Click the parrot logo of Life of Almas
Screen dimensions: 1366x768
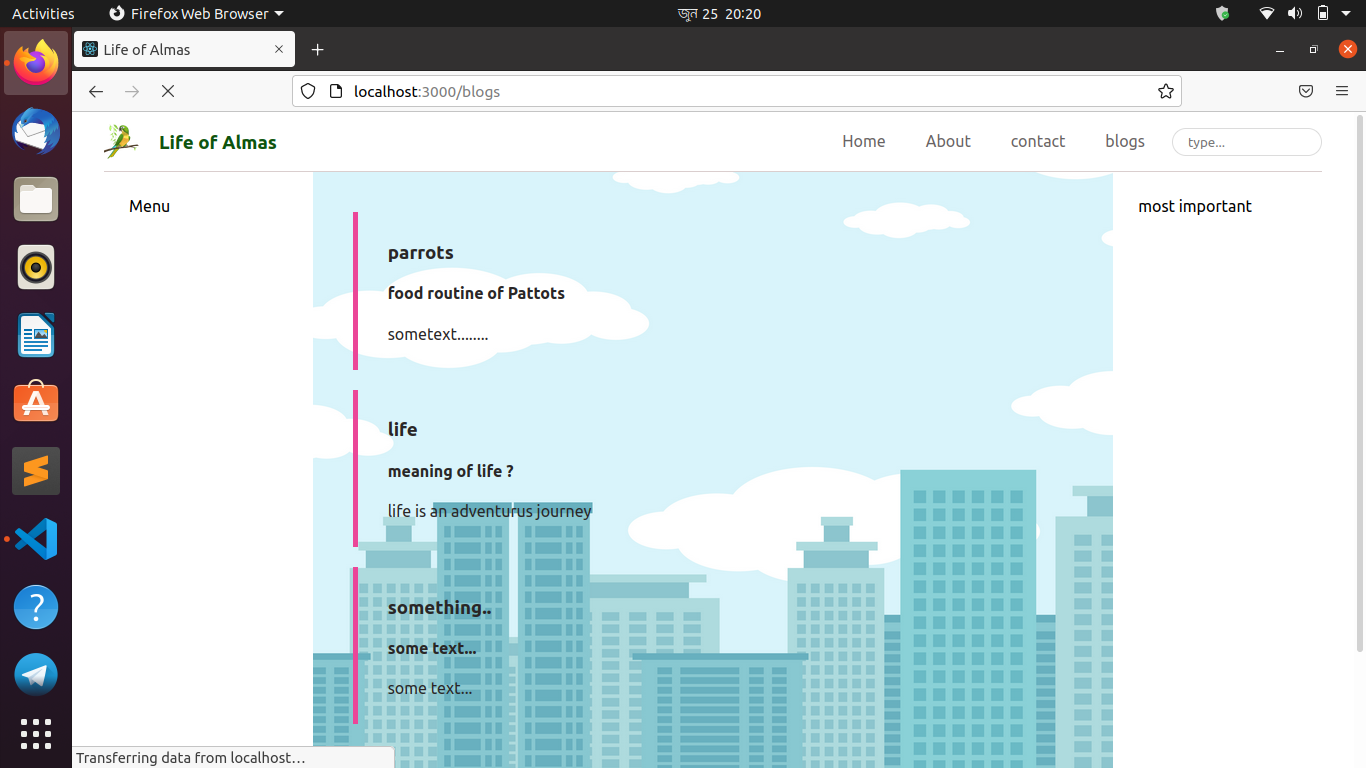(121, 141)
